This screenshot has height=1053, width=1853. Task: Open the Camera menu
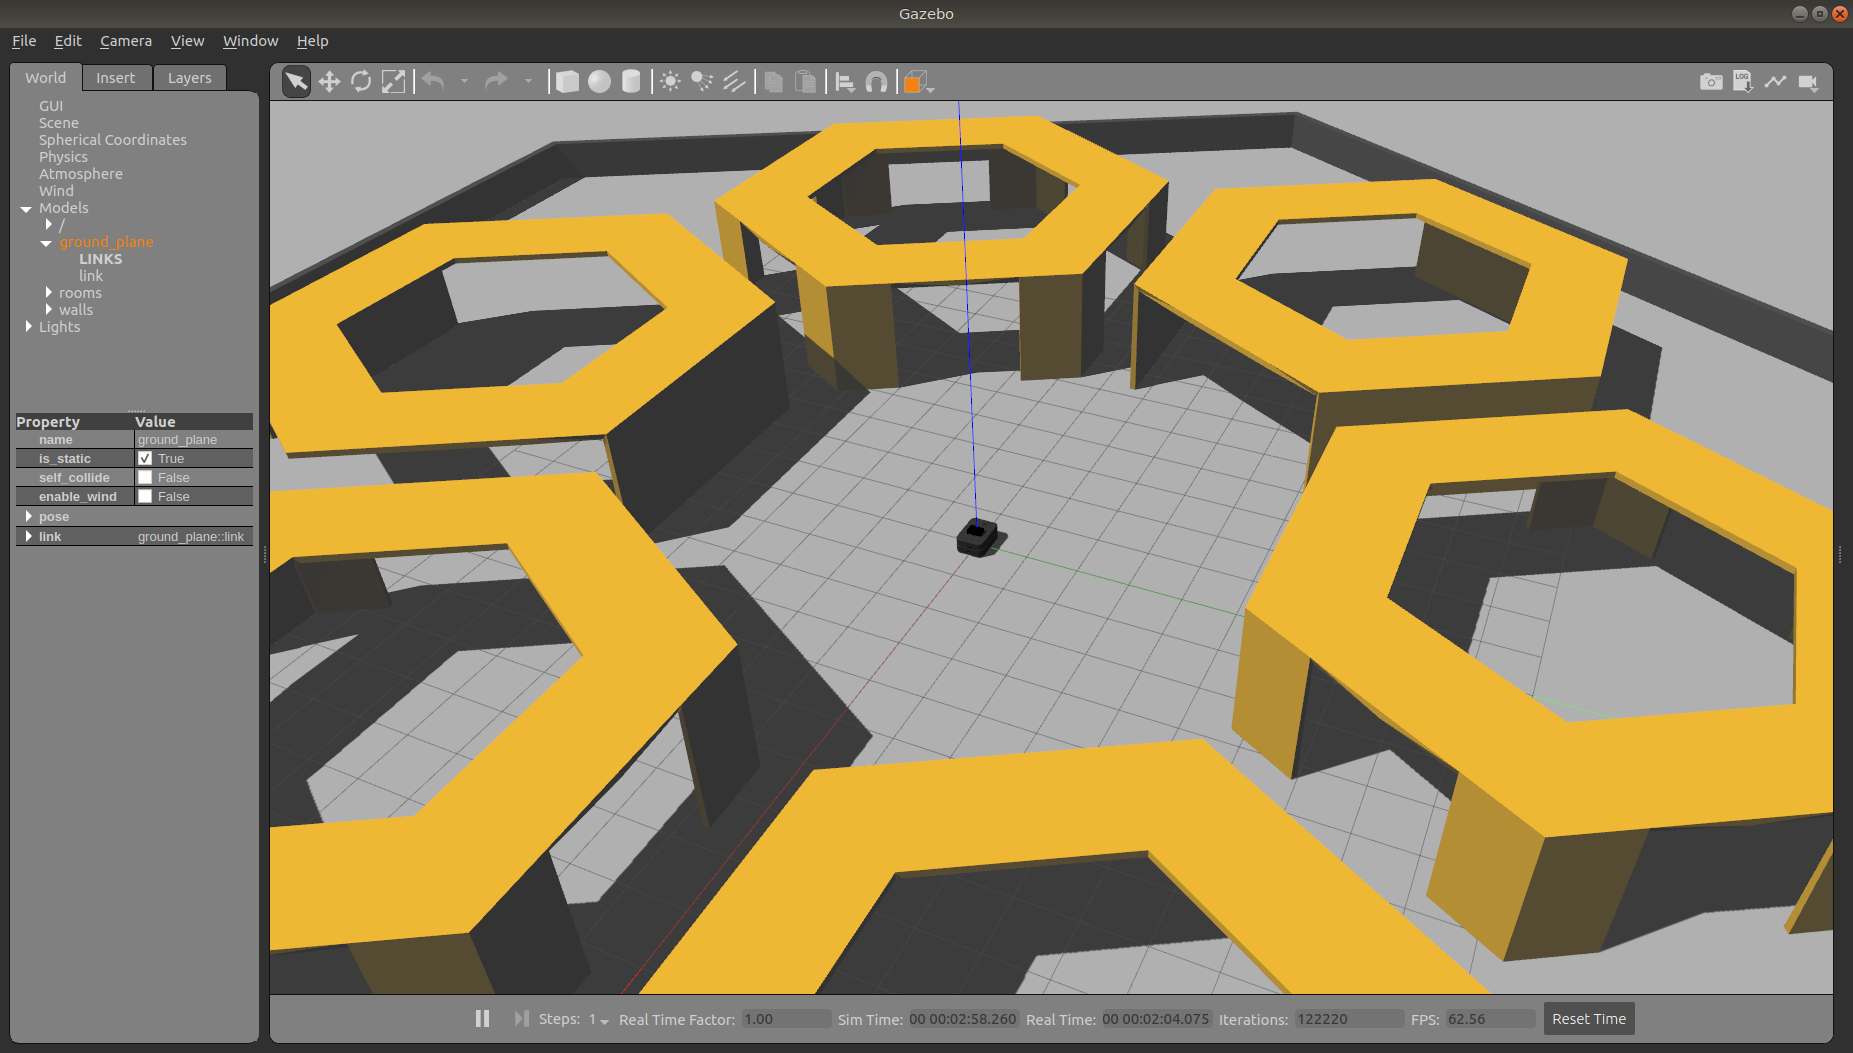[x=126, y=41]
